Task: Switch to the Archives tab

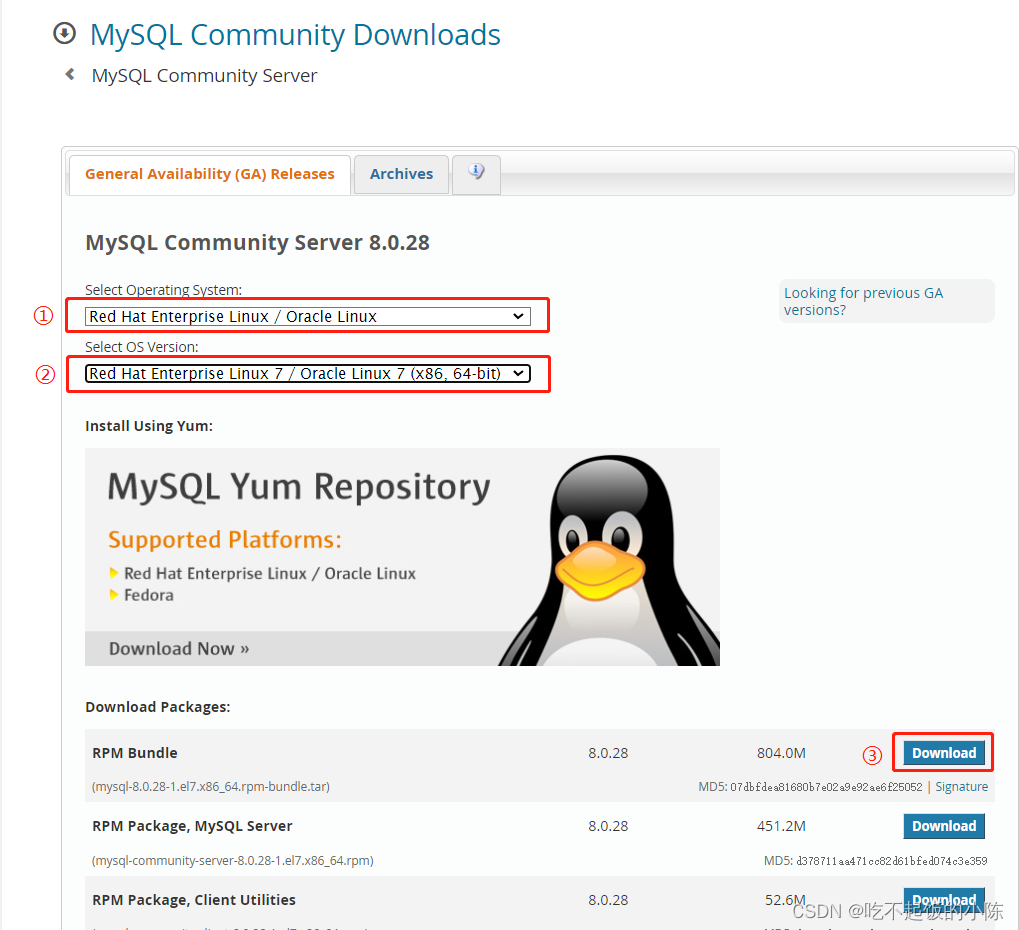Action: (x=401, y=174)
